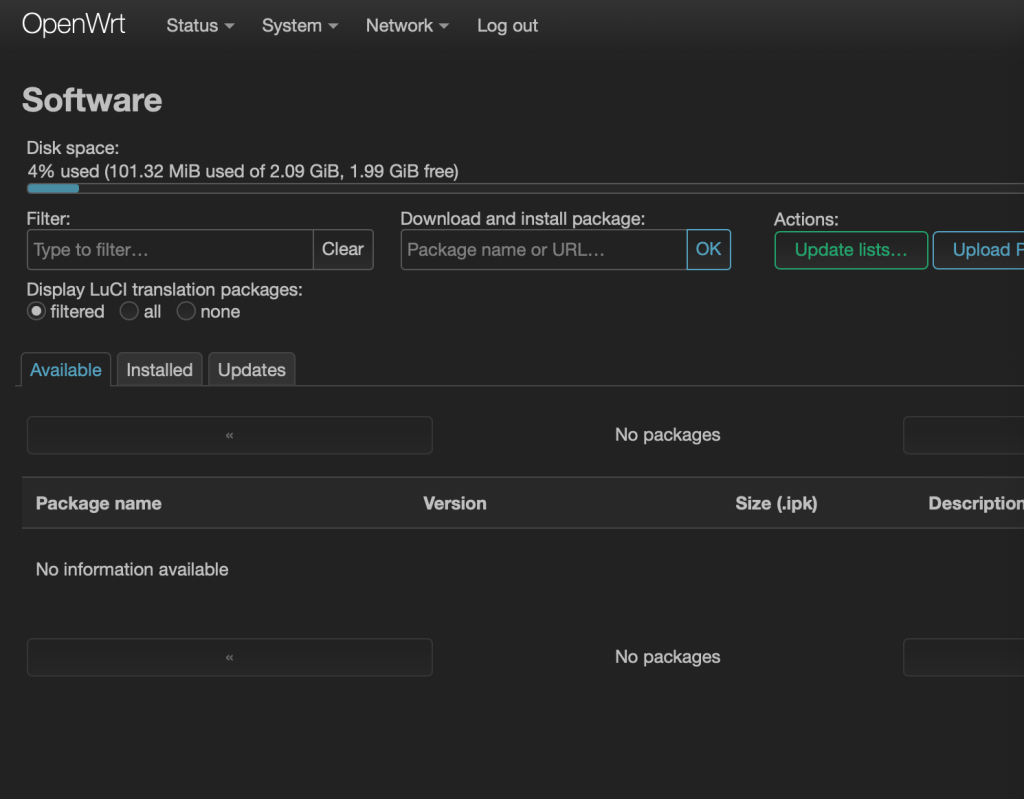Click the OpenWrt logo link
1024x799 pixels.
click(74, 25)
